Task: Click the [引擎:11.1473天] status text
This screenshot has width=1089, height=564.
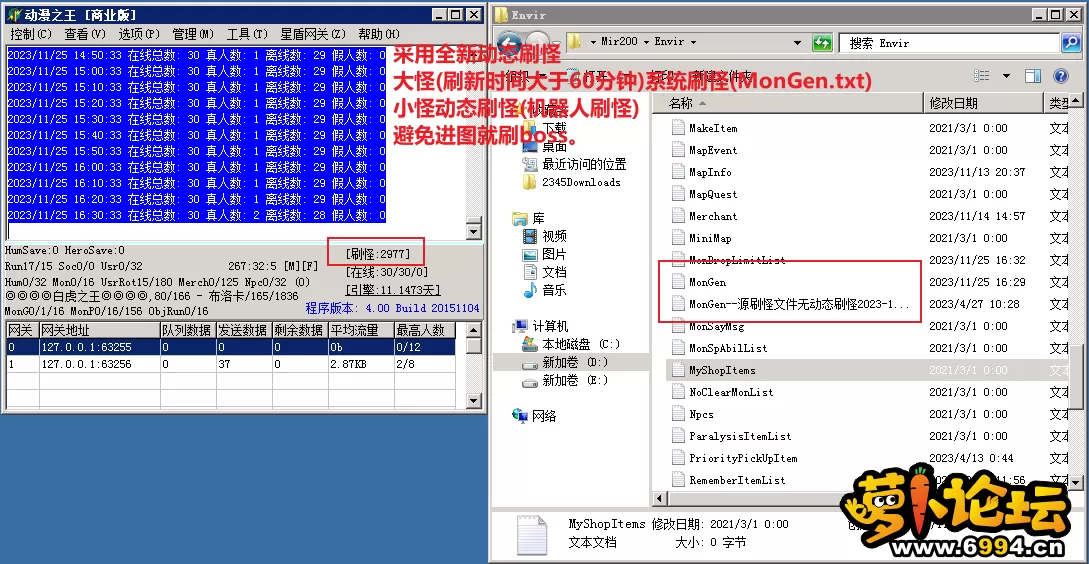Action: coord(392,290)
